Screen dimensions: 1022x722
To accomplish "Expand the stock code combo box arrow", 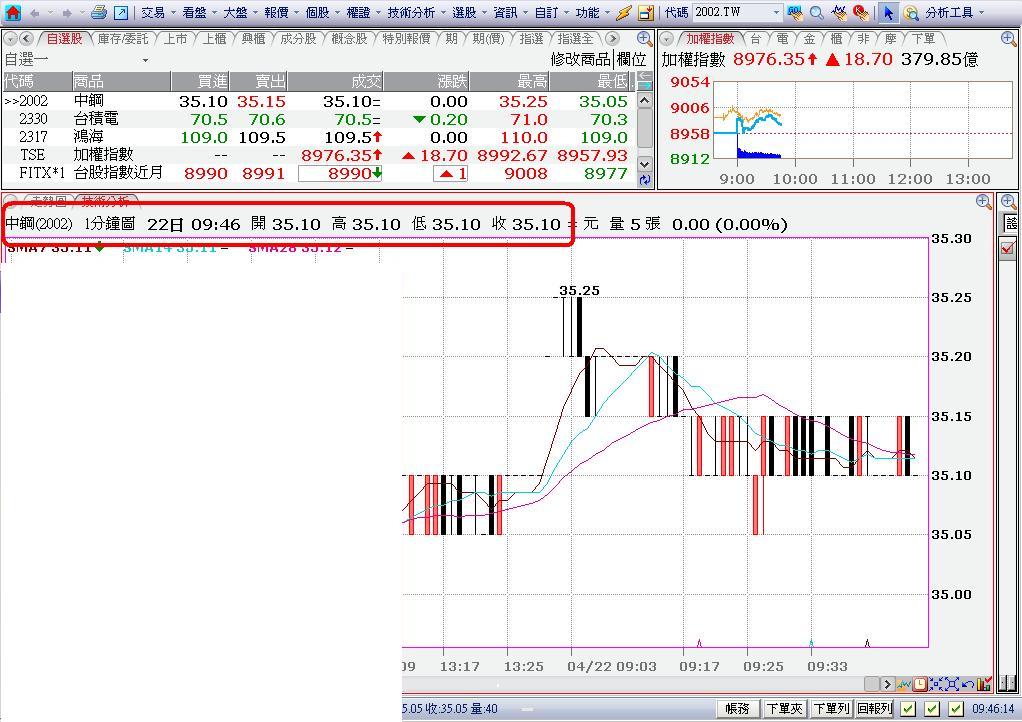I will pos(776,12).
